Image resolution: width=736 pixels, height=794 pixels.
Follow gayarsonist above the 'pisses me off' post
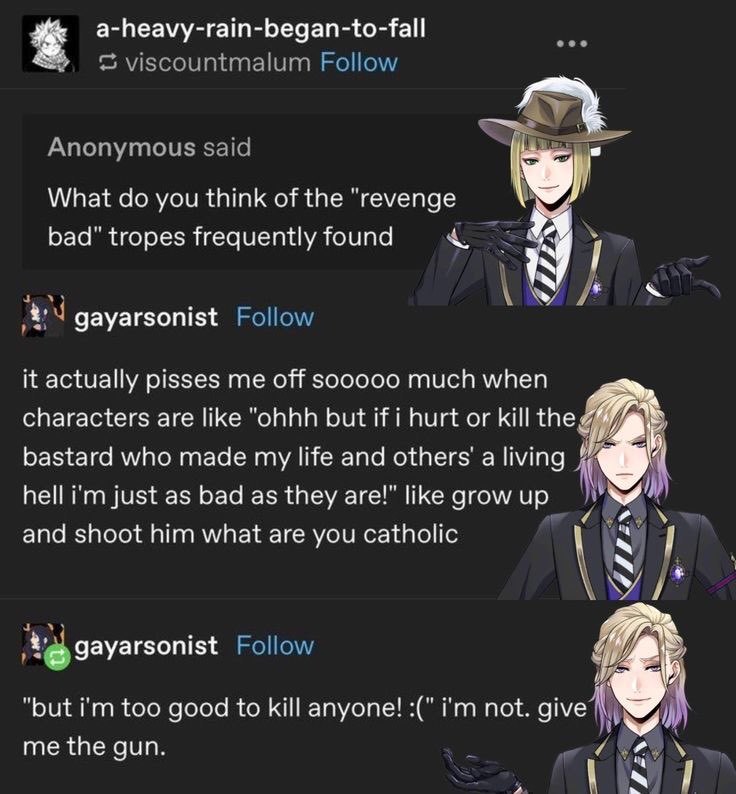(275, 317)
